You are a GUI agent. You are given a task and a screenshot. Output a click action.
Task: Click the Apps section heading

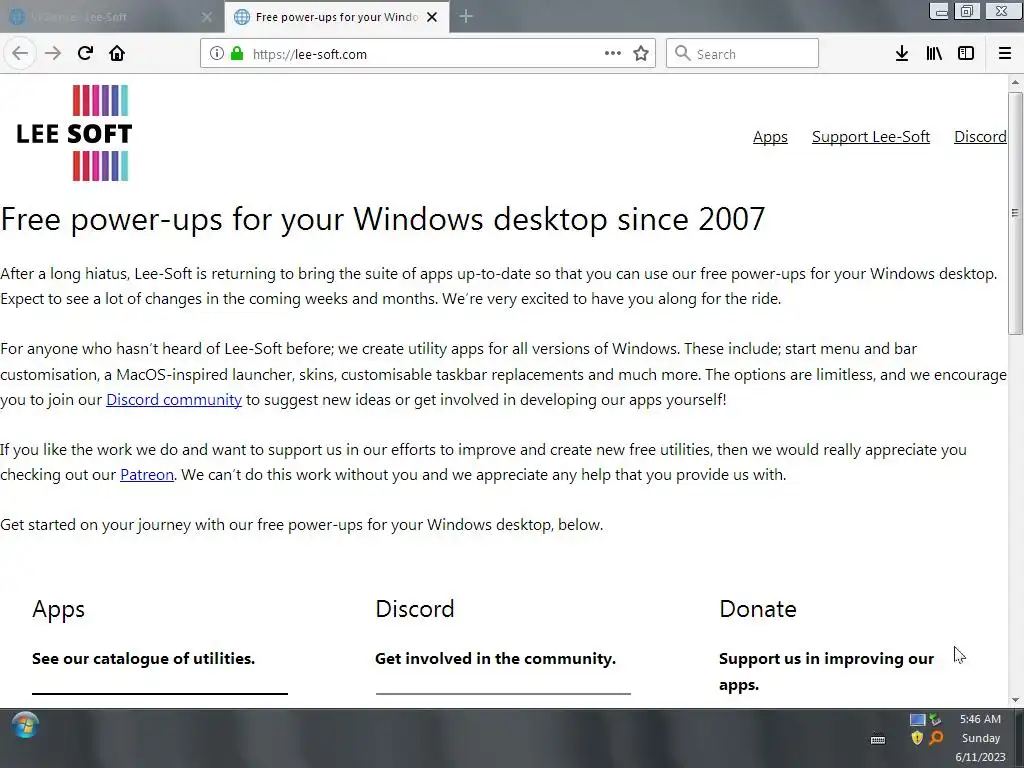tap(59, 609)
